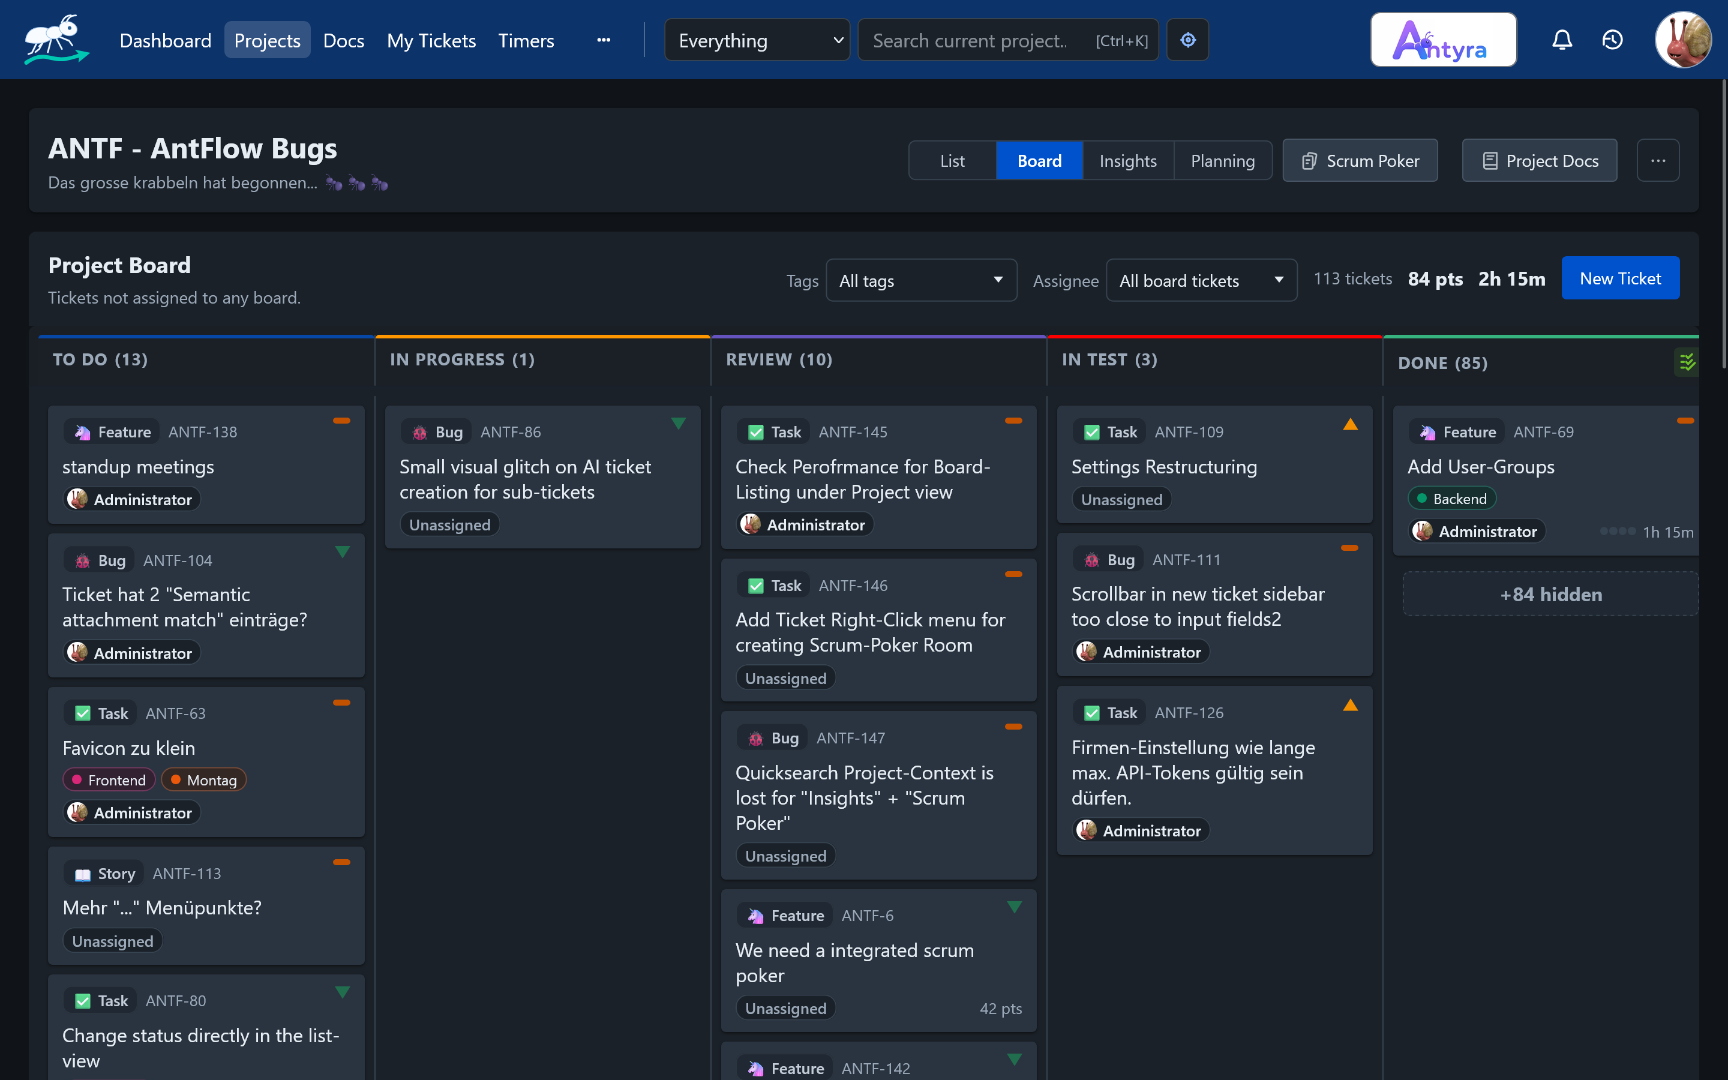Click Administrator assignee on ANTF-145
The height and width of the screenshot is (1080, 1728).
tap(806, 525)
